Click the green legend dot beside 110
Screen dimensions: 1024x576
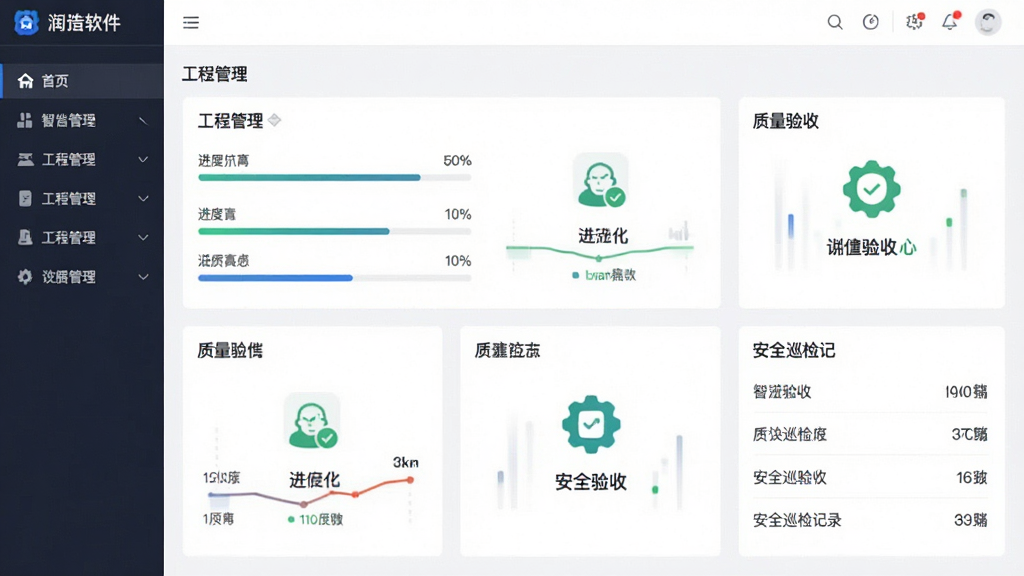(x=291, y=520)
